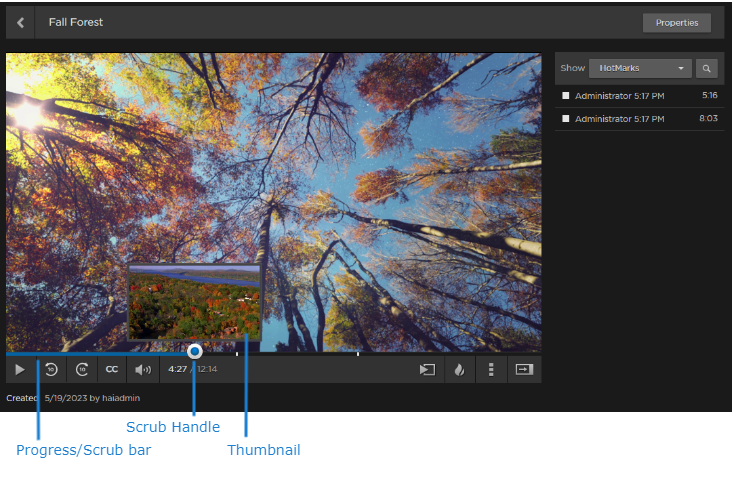751x478 pixels.
Task: Click the flag-on-screen icon in player controls
Action: coord(427,369)
